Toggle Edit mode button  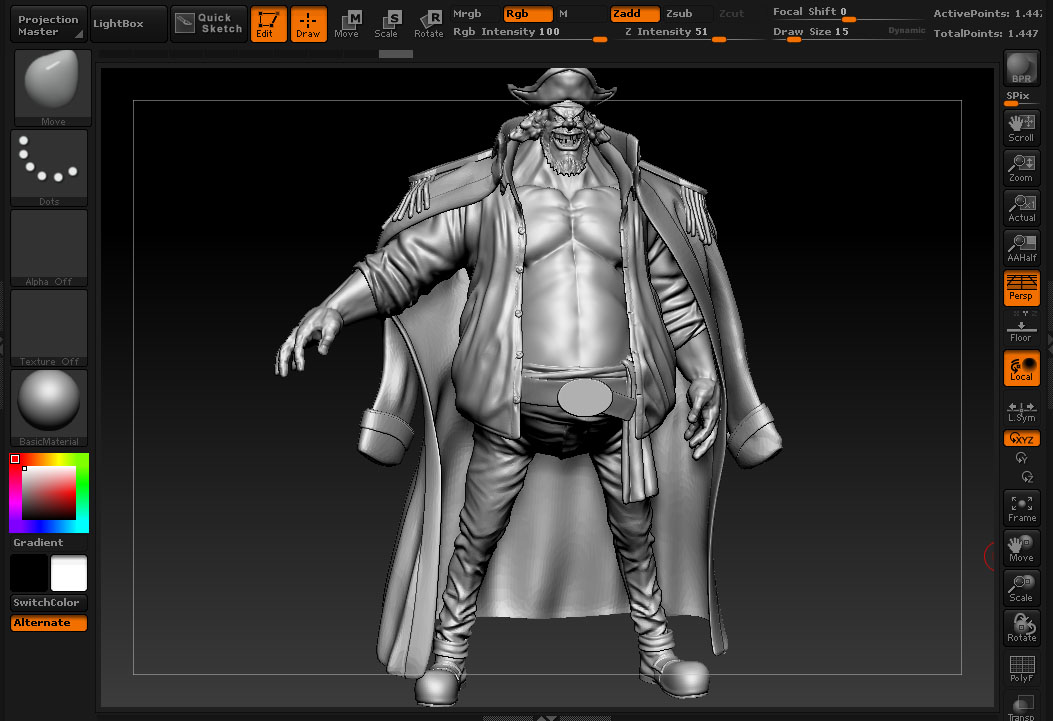(268, 24)
